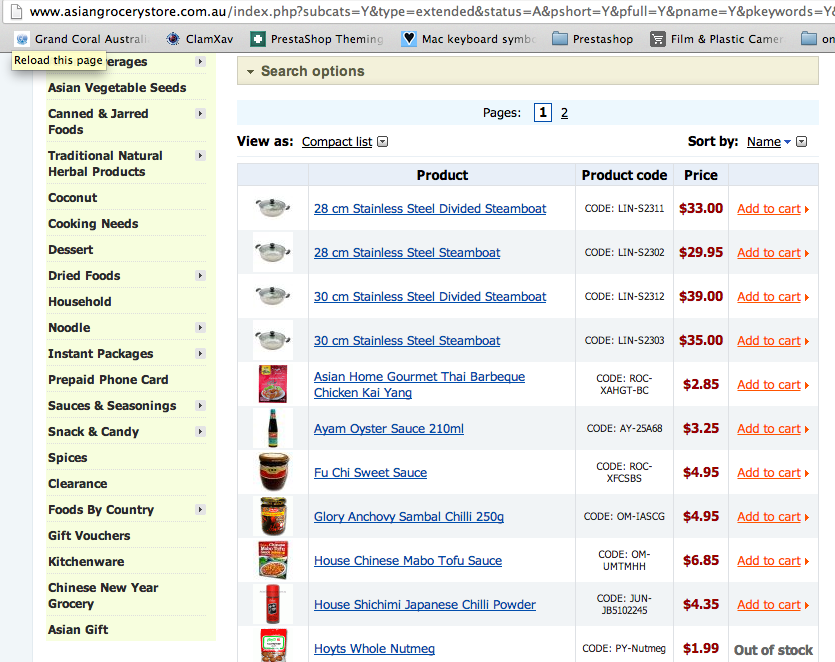Click the 30 cm Stainless Steel Steamboat image
This screenshot has width=835, height=662.
tap(273, 340)
